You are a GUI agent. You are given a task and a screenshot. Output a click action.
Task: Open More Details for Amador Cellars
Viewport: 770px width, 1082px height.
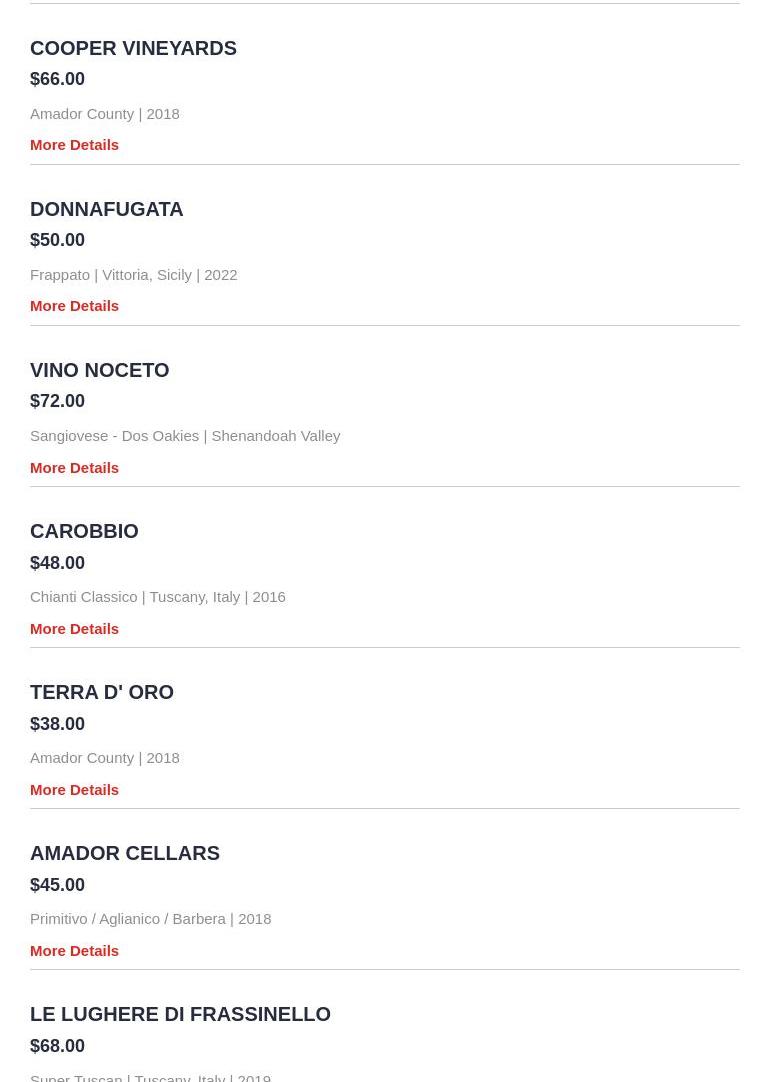pos(75,951)
